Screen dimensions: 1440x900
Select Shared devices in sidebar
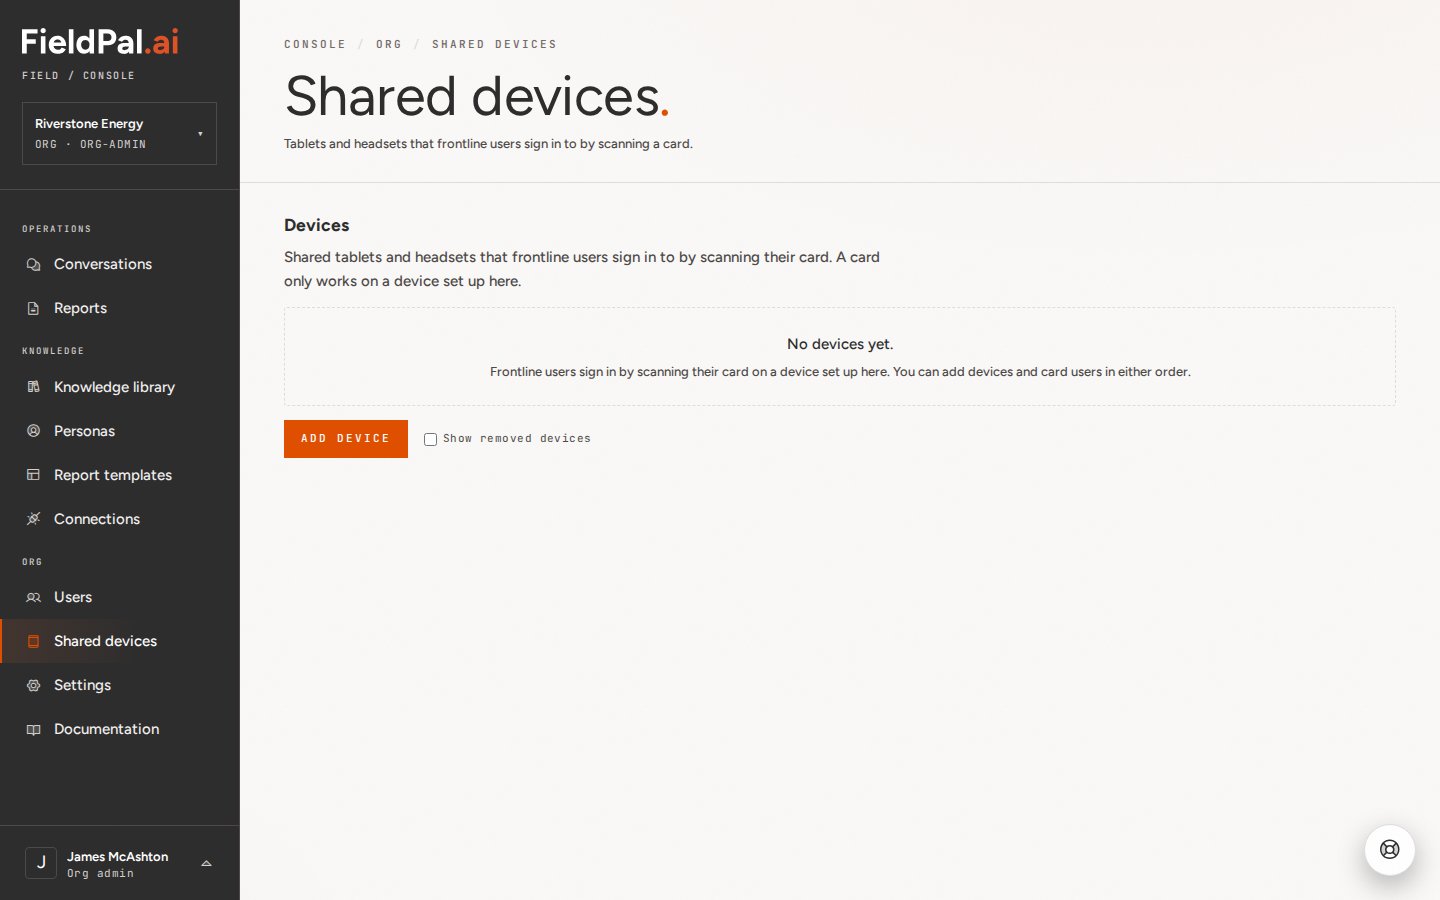coord(120,641)
